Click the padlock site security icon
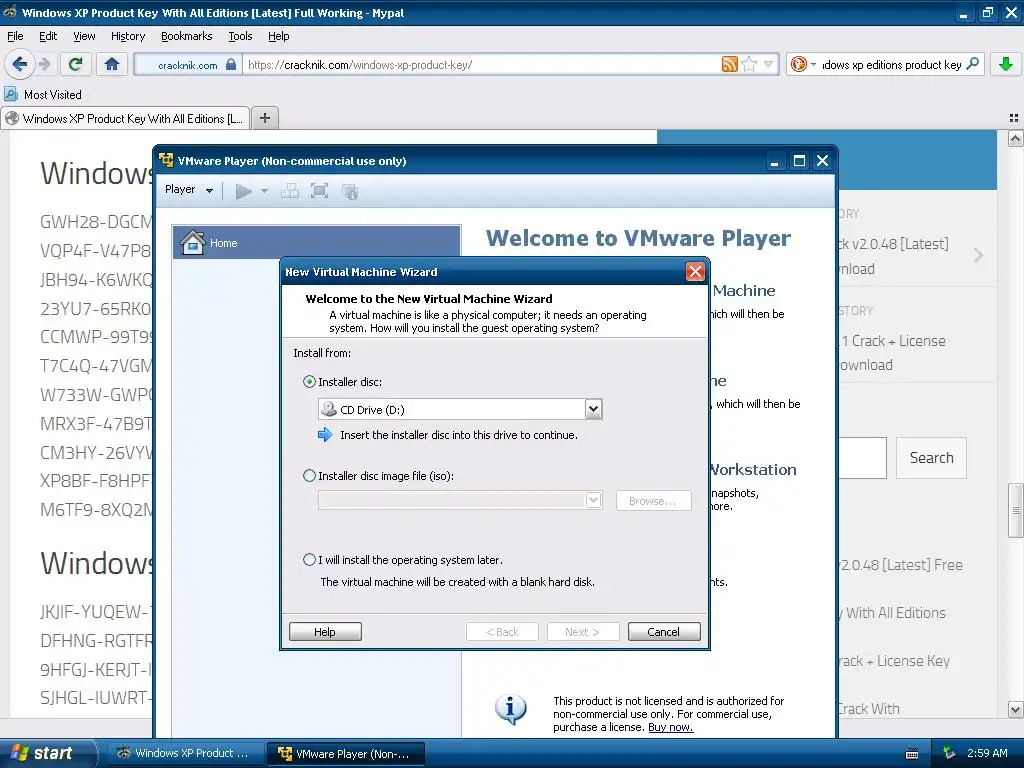Screen dimensions: 1024x768 [231, 64]
